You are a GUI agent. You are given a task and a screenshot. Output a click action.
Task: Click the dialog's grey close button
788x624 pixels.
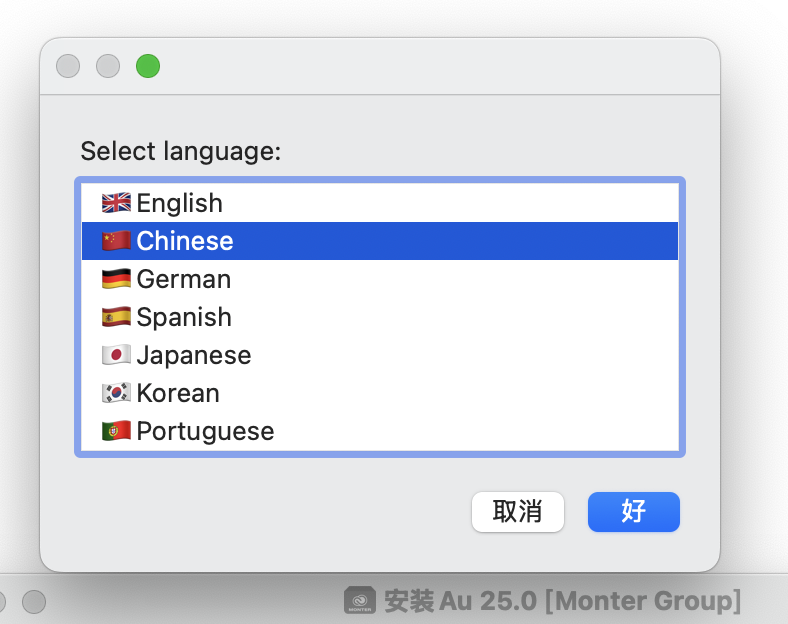coord(68,67)
